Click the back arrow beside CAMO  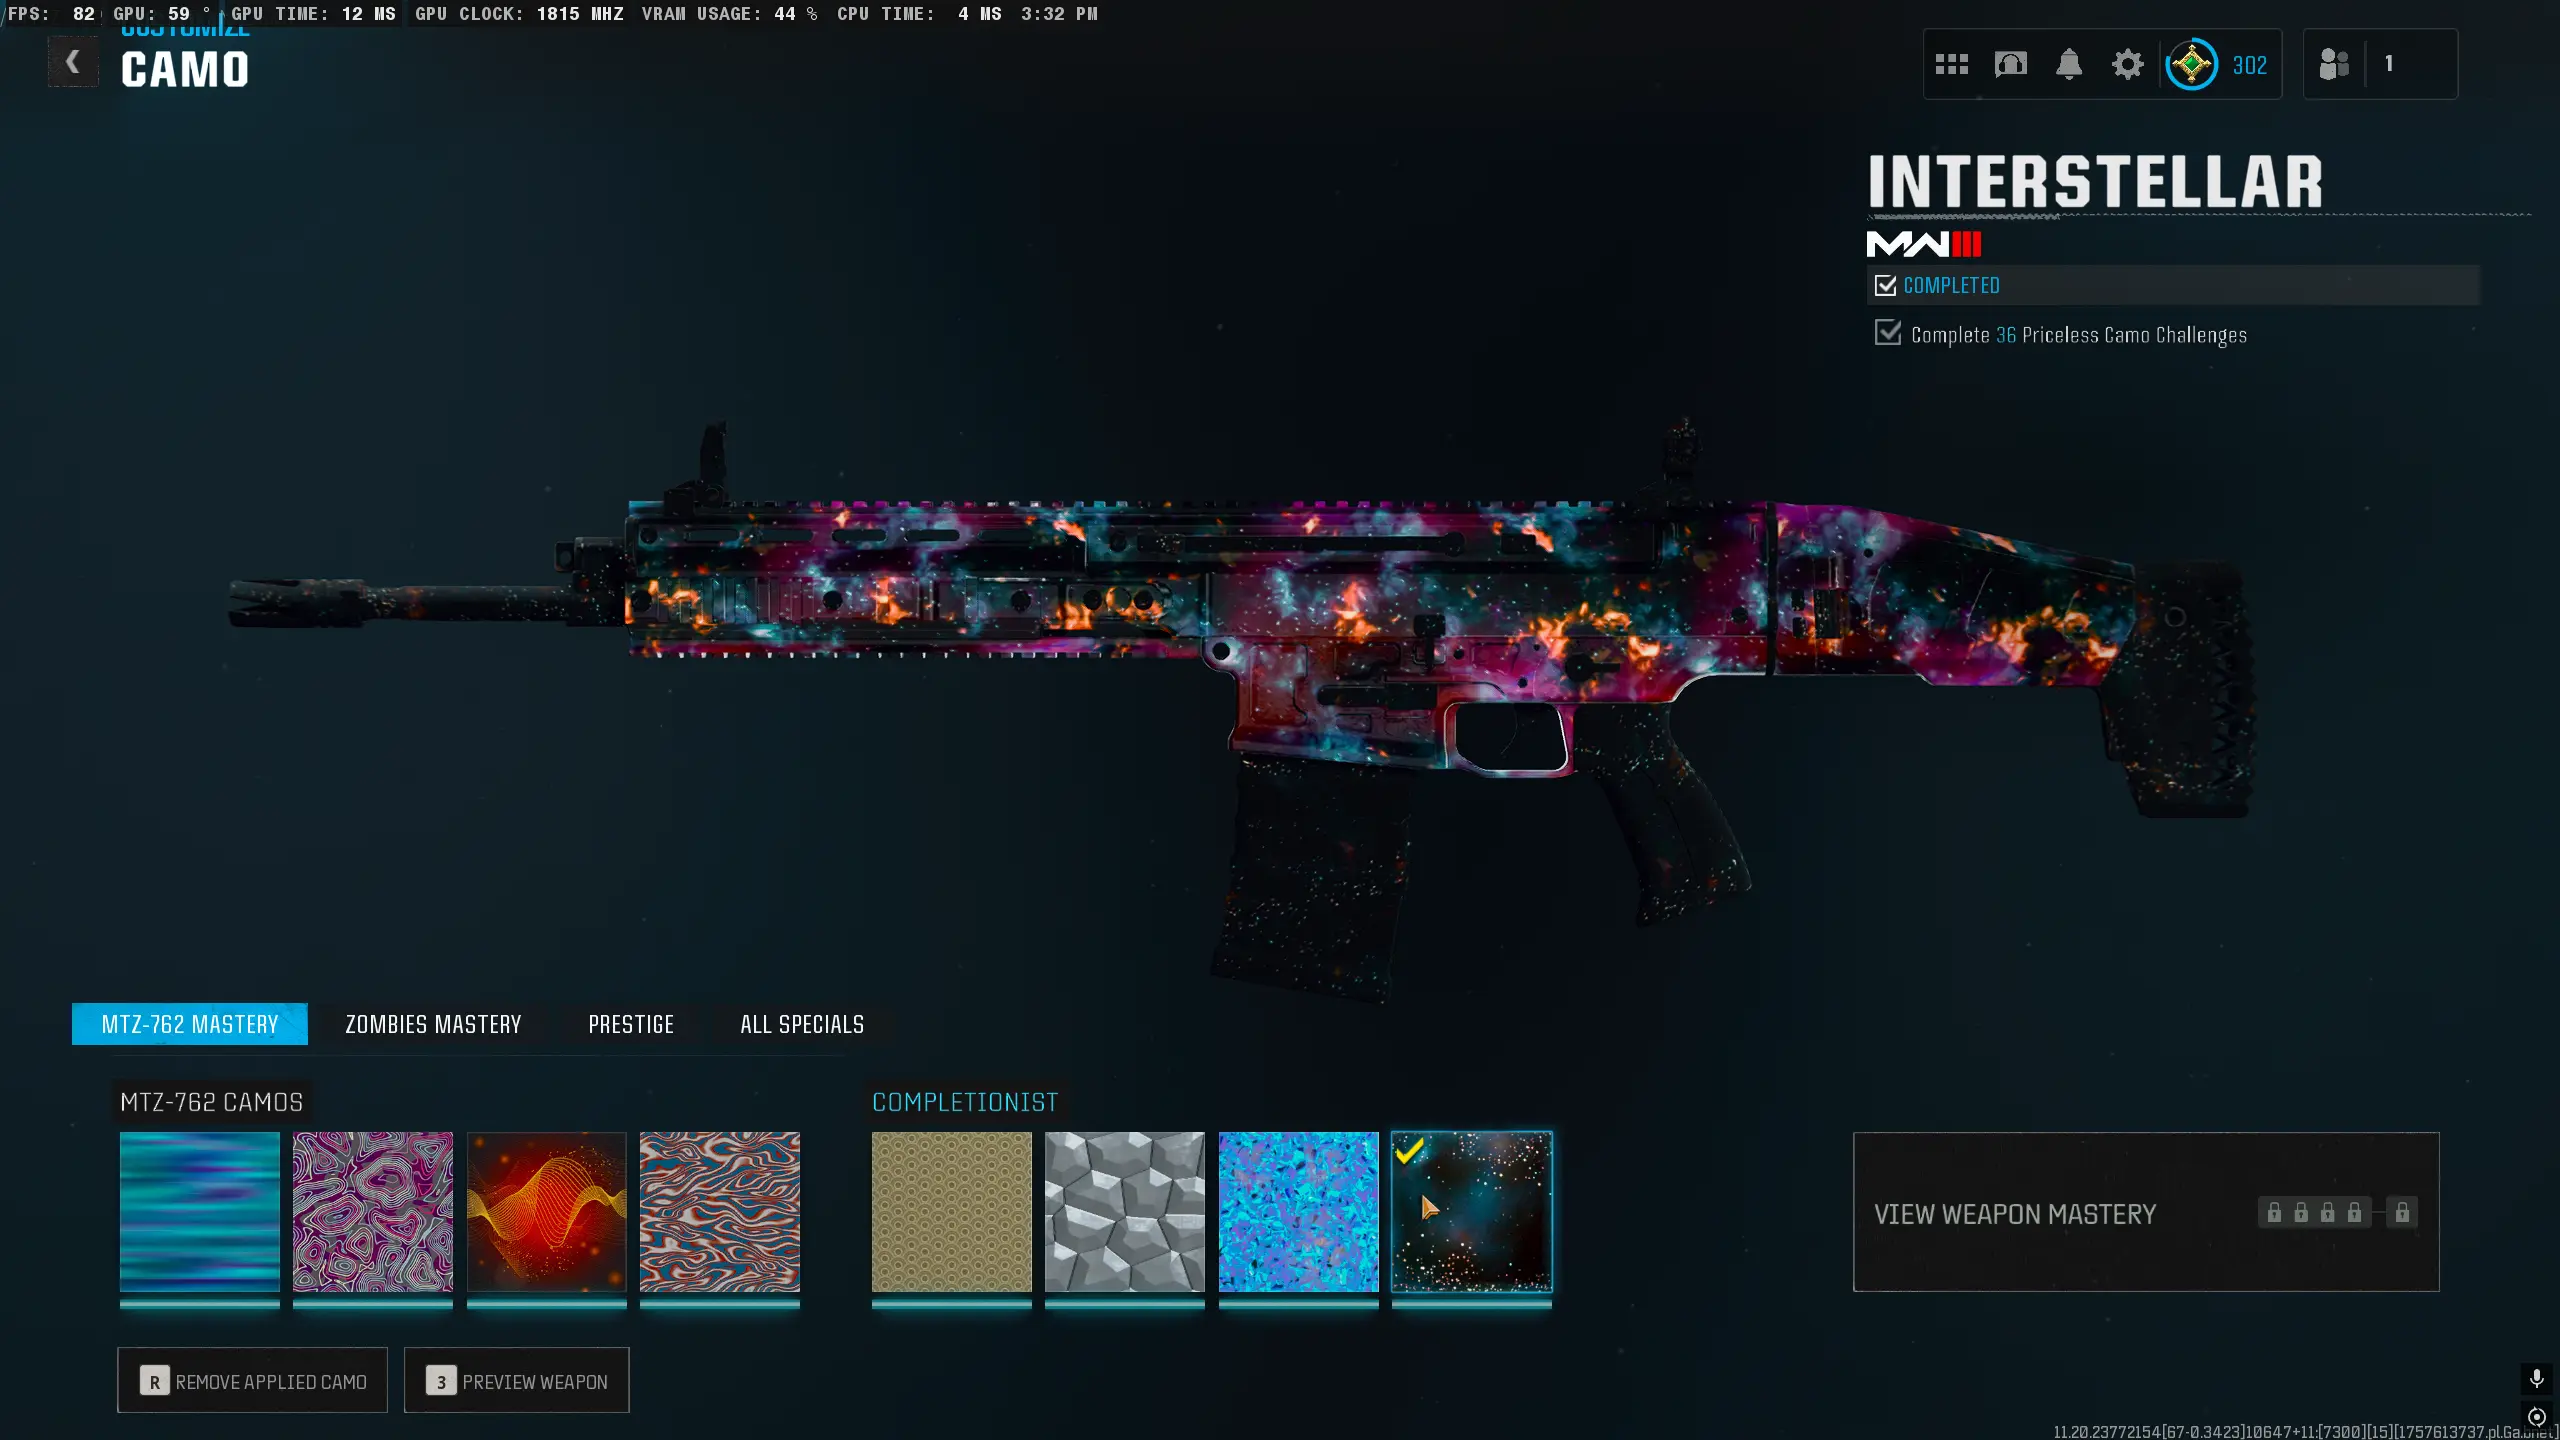coord(73,63)
